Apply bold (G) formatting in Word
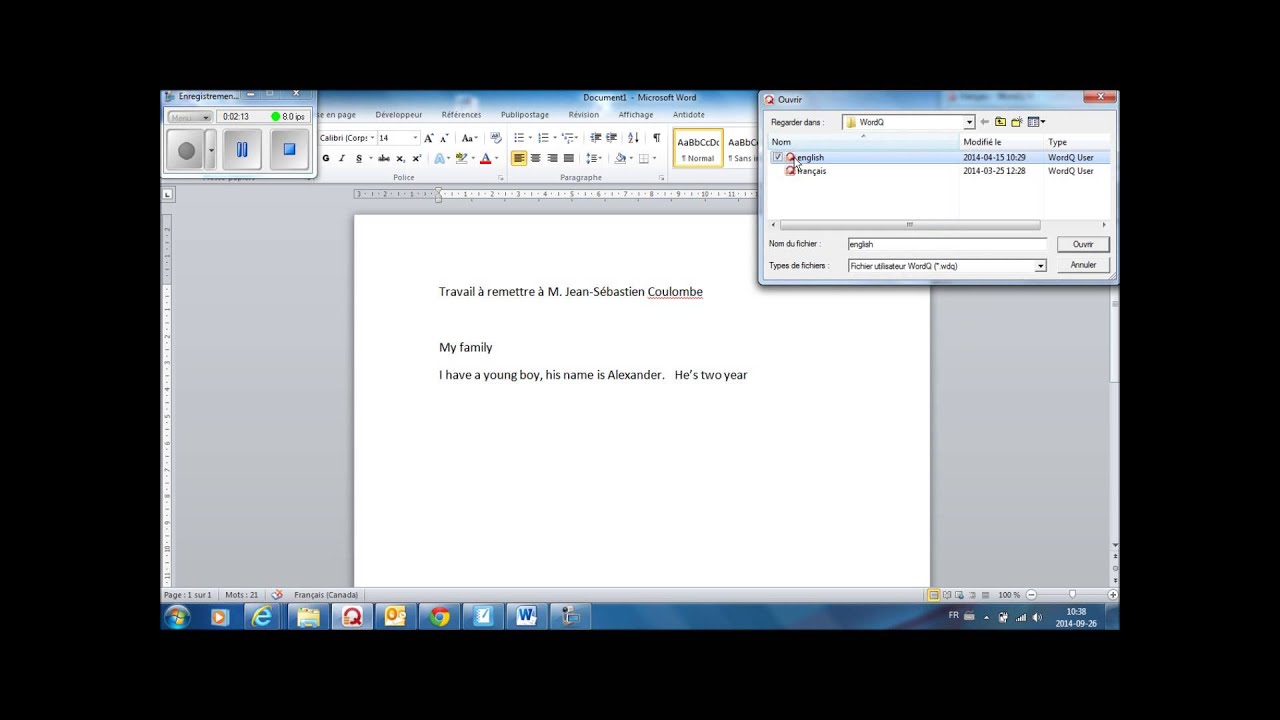Image resolution: width=1280 pixels, height=720 pixels. tap(326, 158)
